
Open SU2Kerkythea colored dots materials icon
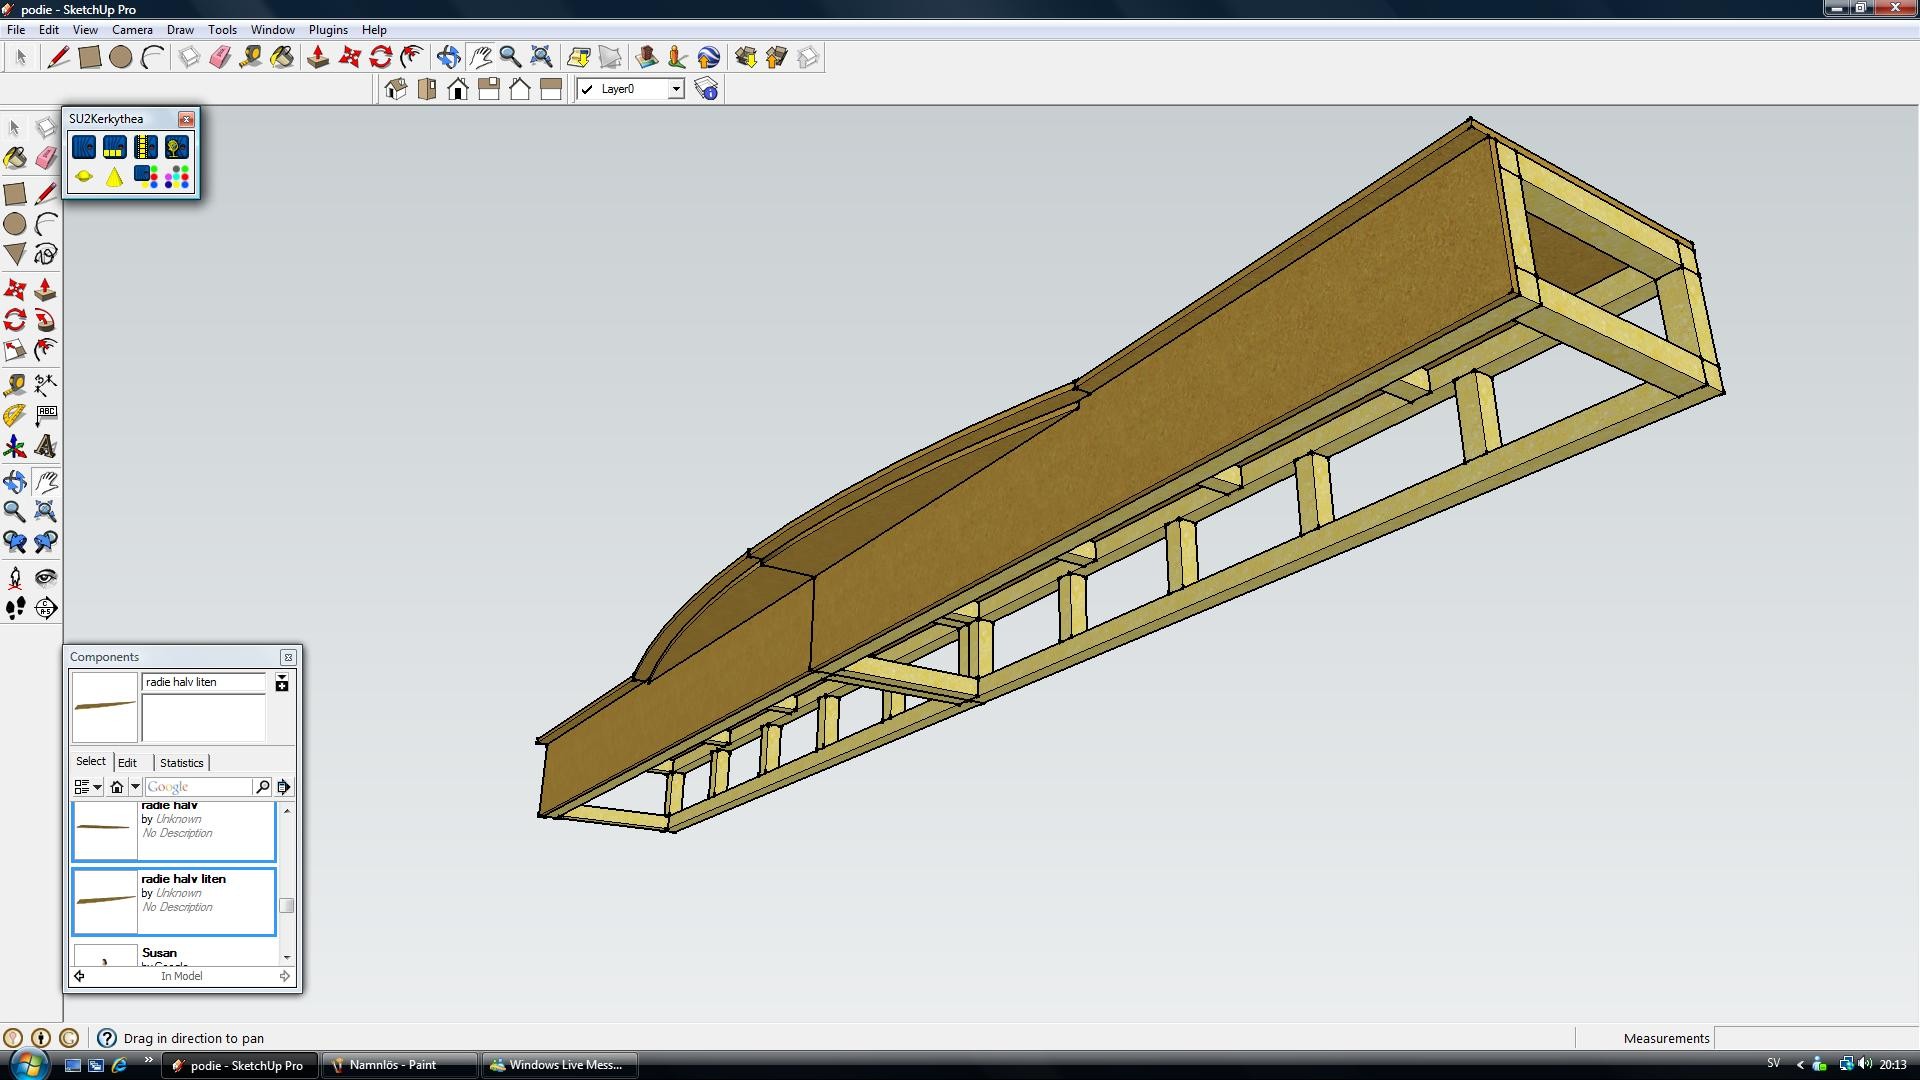click(x=177, y=177)
